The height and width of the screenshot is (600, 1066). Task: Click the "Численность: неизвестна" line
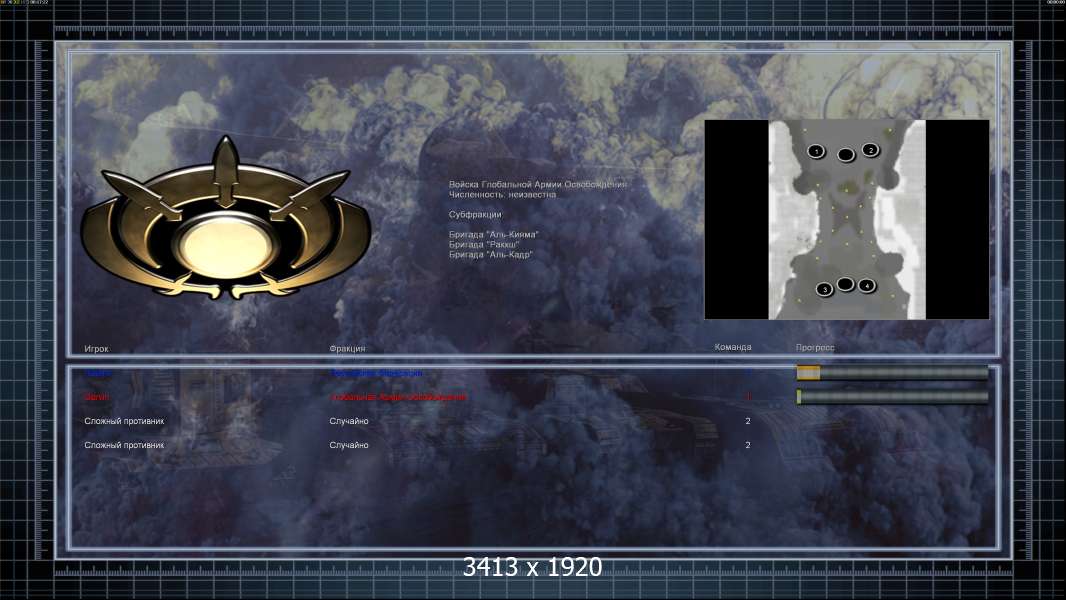coord(502,194)
